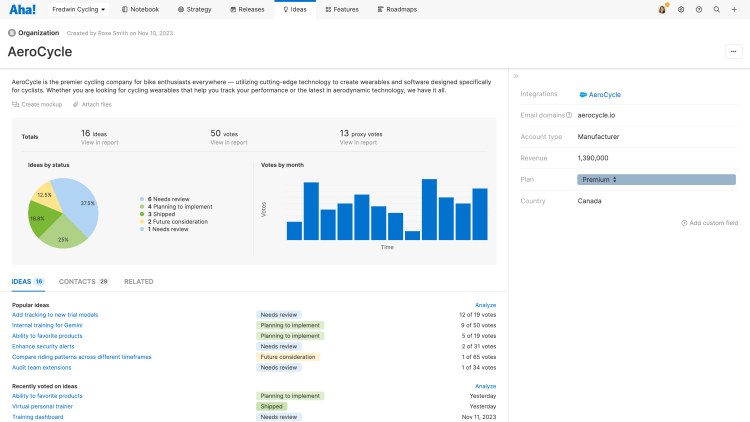Click the 4 Planning to implement legend entry
The height and width of the screenshot is (422, 750).
(176, 207)
